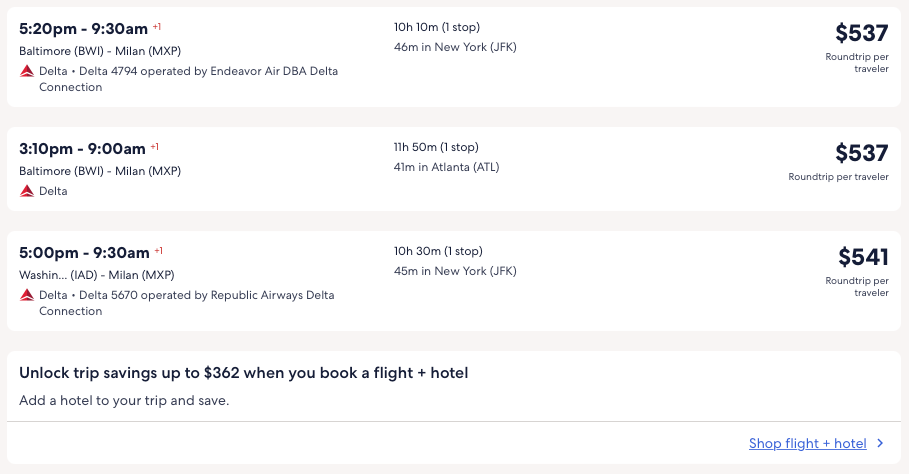Click the $541 price for Washington flight

[862, 257]
